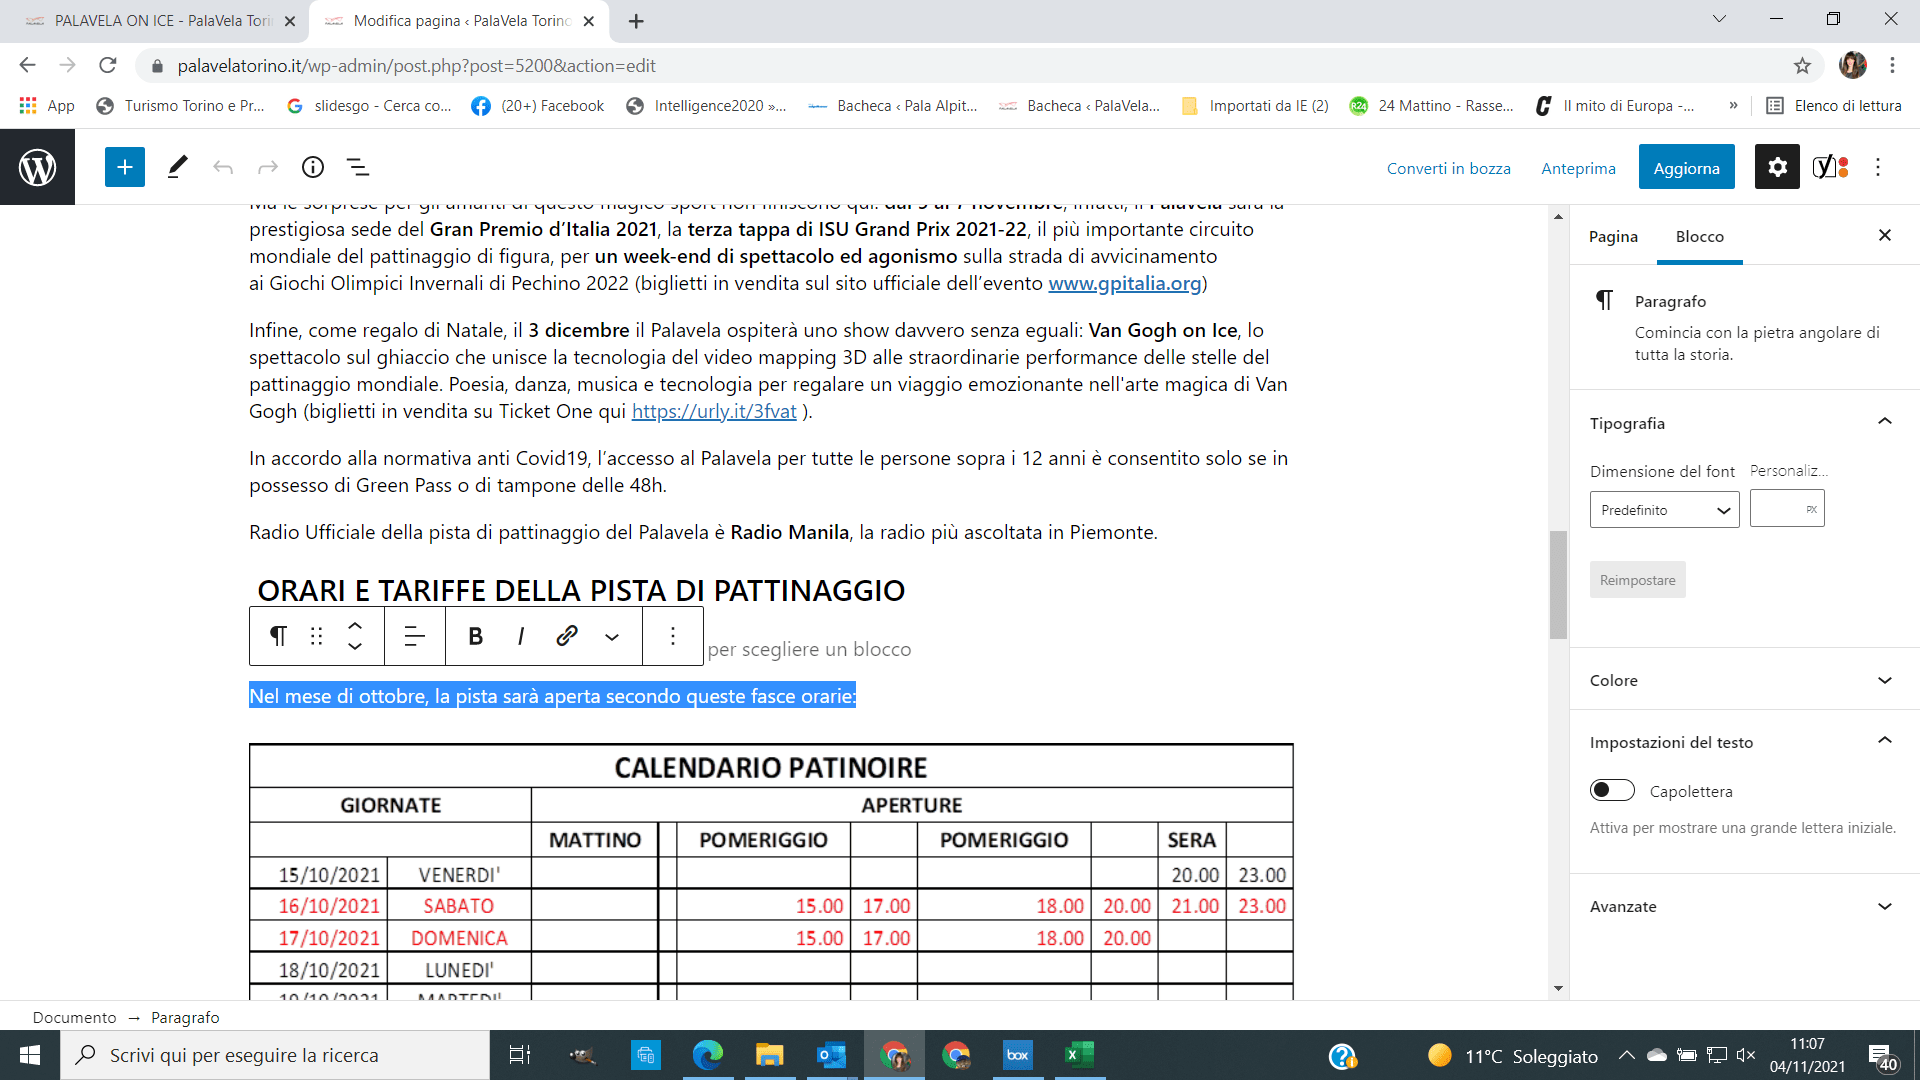The width and height of the screenshot is (1920, 1080).
Task: Open File Explorer from taskbar
Action: pyautogui.click(x=769, y=1055)
